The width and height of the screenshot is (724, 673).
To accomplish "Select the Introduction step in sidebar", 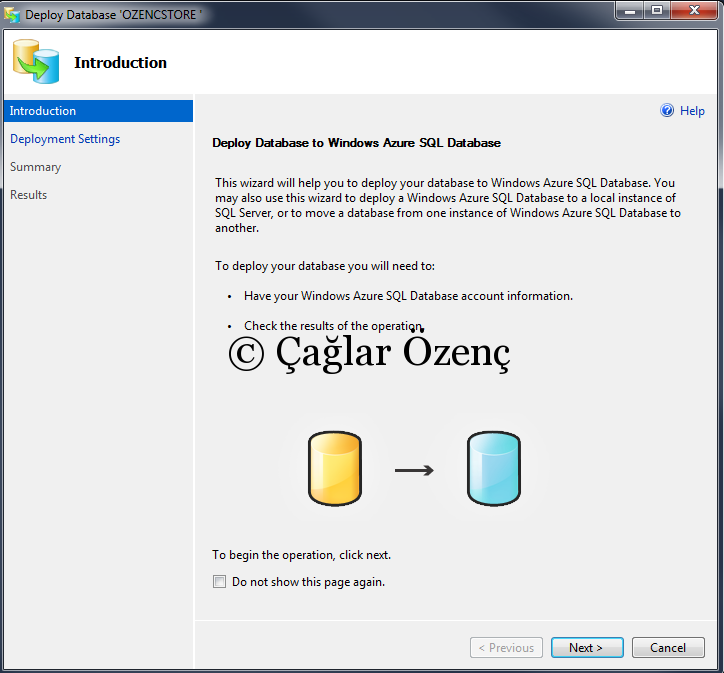I will point(98,111).
